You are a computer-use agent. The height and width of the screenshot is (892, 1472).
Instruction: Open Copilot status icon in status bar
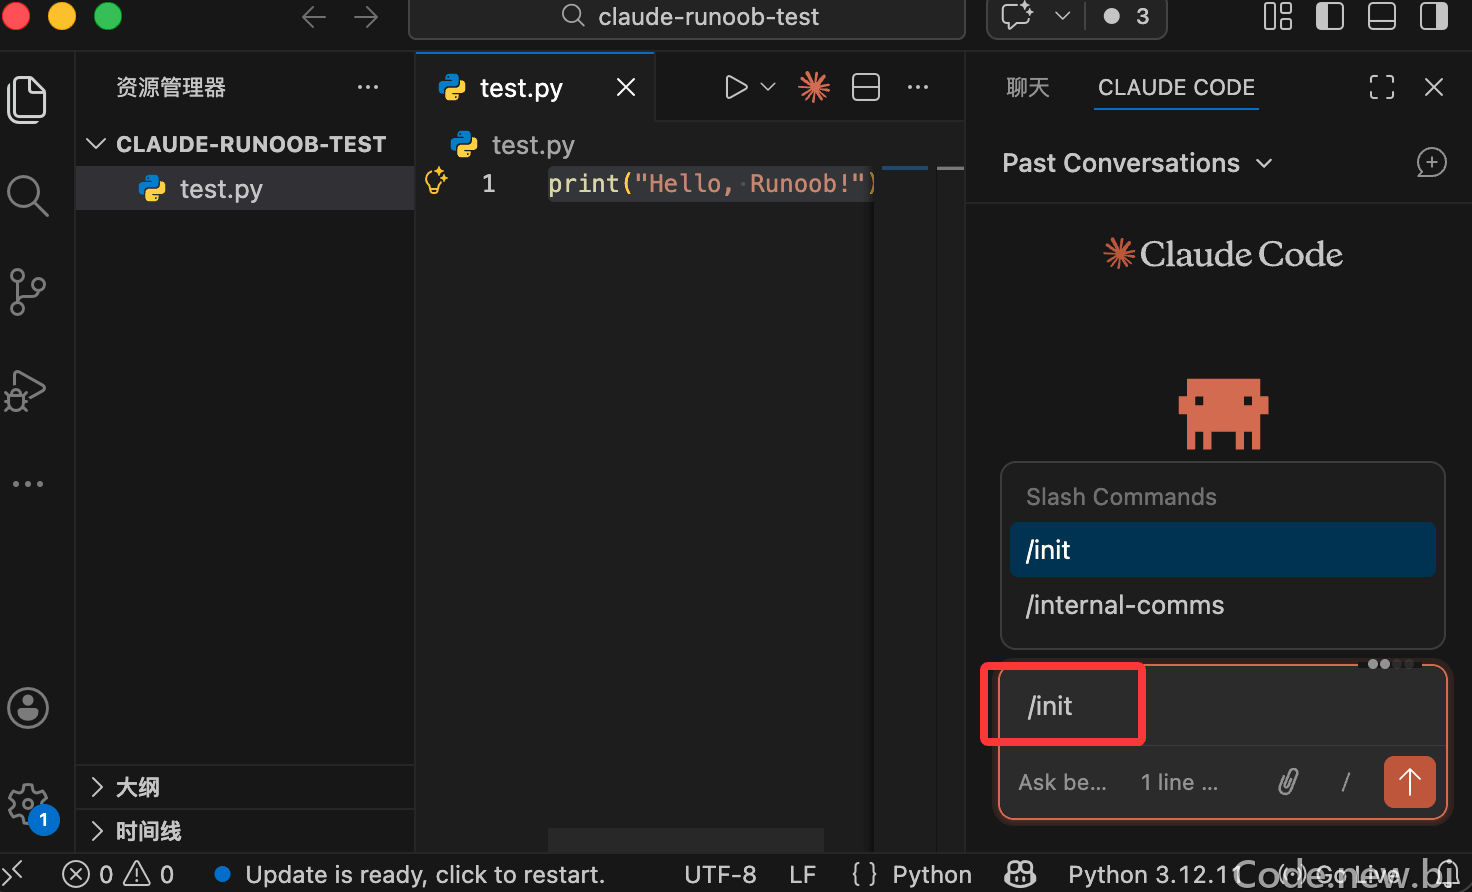(x=1020, y=875)
